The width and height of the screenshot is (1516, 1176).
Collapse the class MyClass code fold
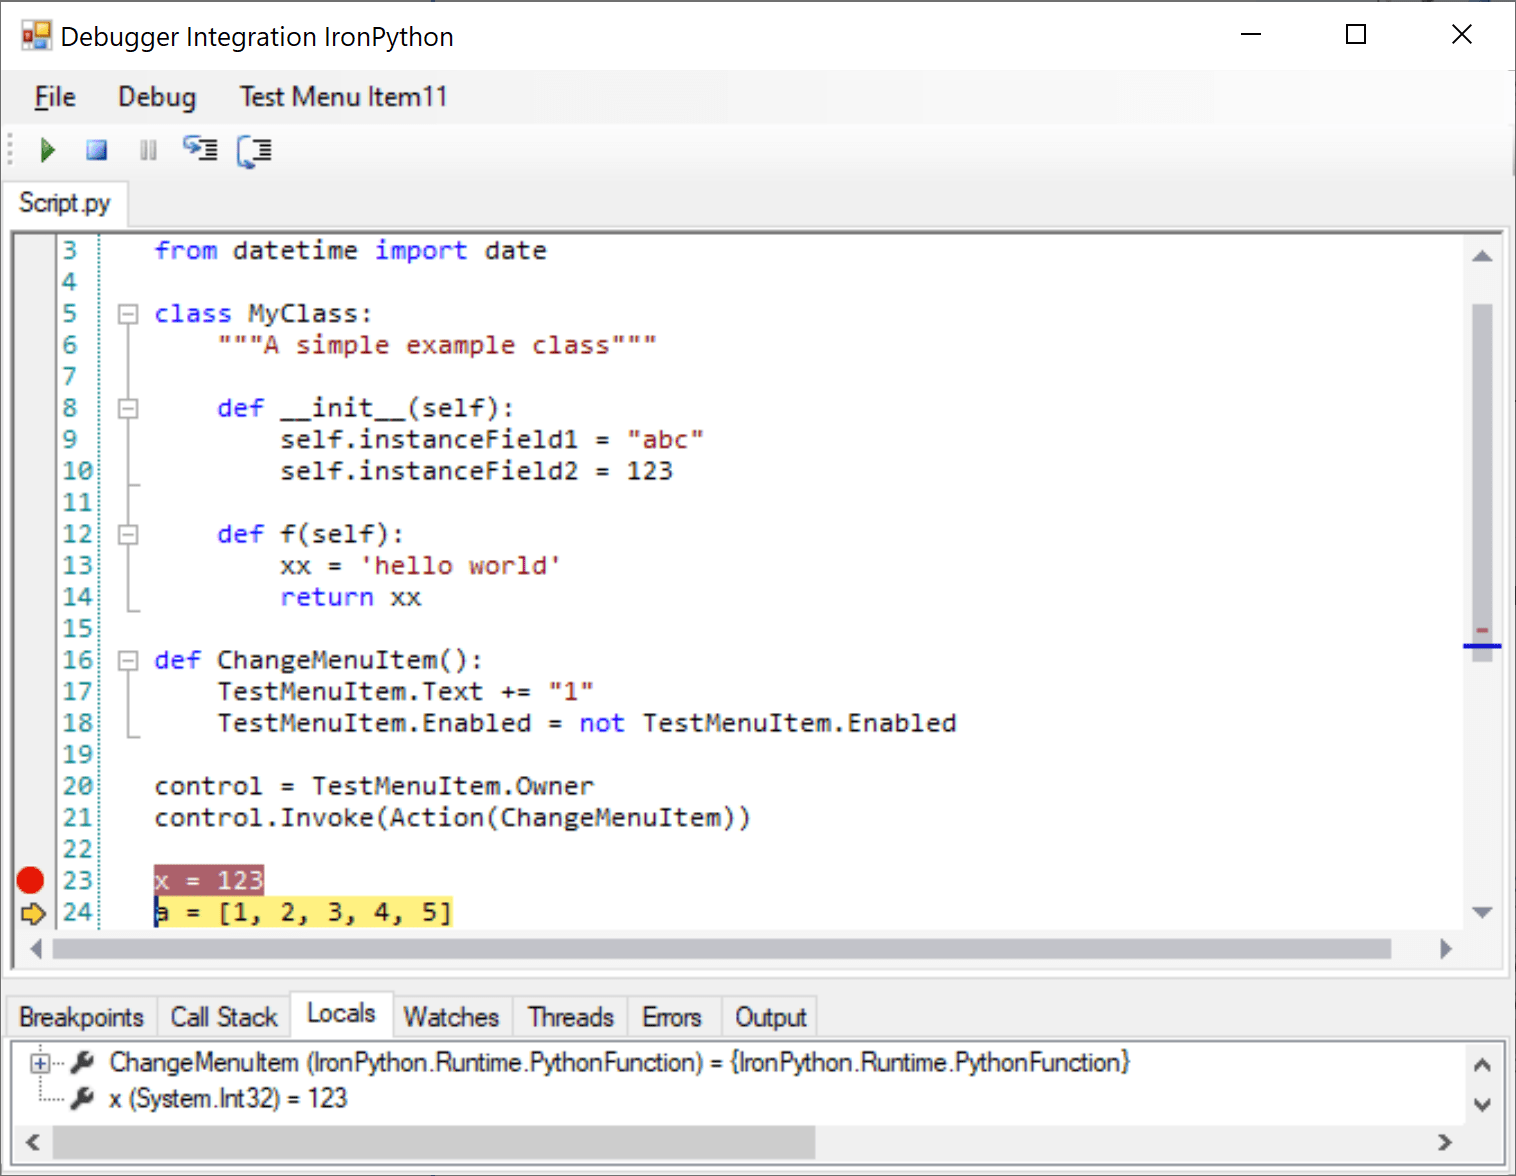tap(128, 314)
